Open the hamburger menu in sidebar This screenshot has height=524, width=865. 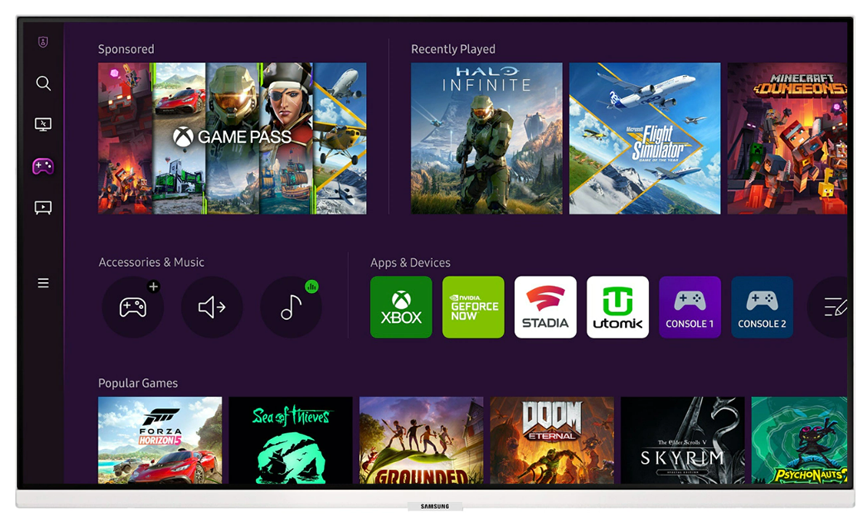43,283
